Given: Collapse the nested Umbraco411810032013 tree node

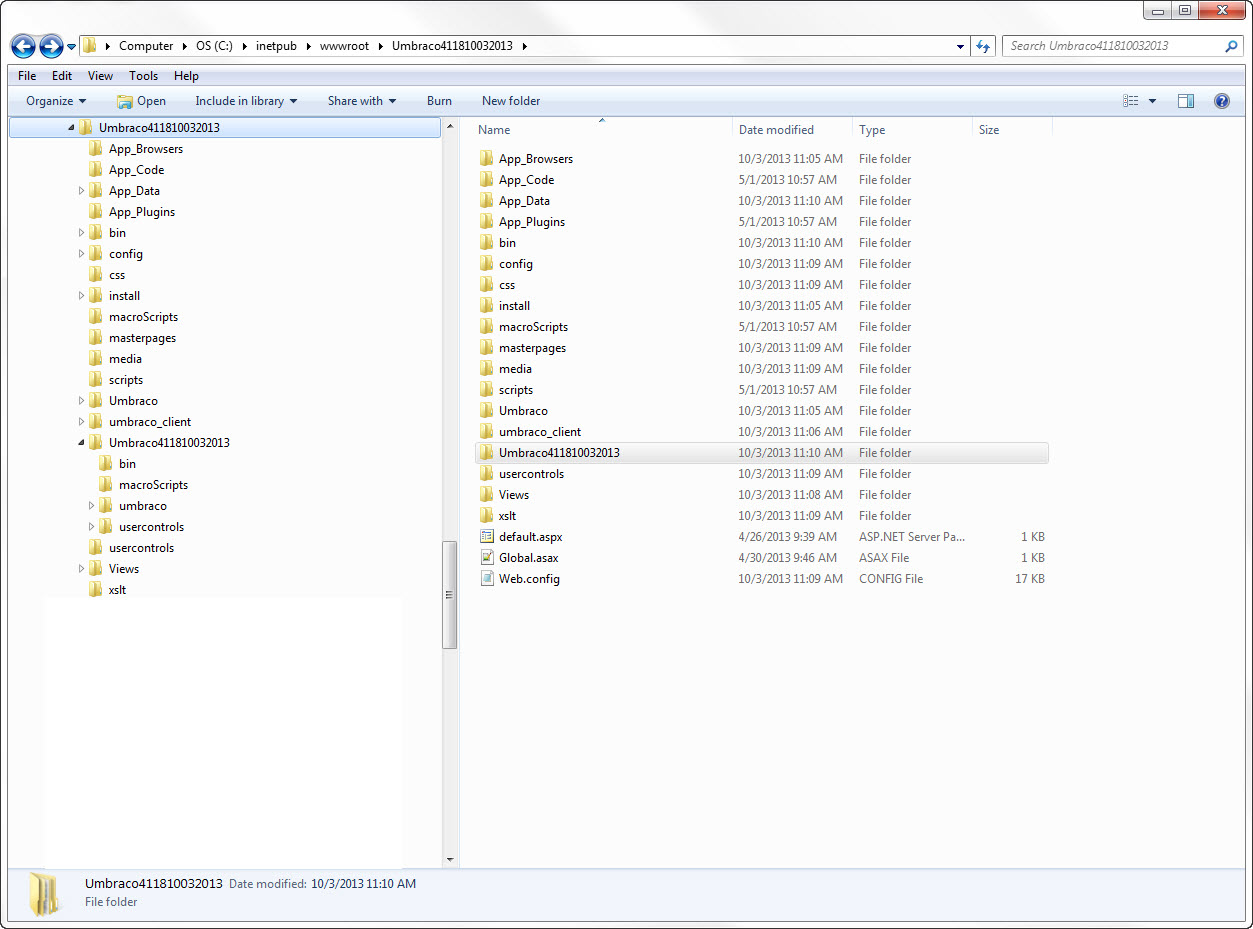Looking at the screenshot, I should coord(81,443).
